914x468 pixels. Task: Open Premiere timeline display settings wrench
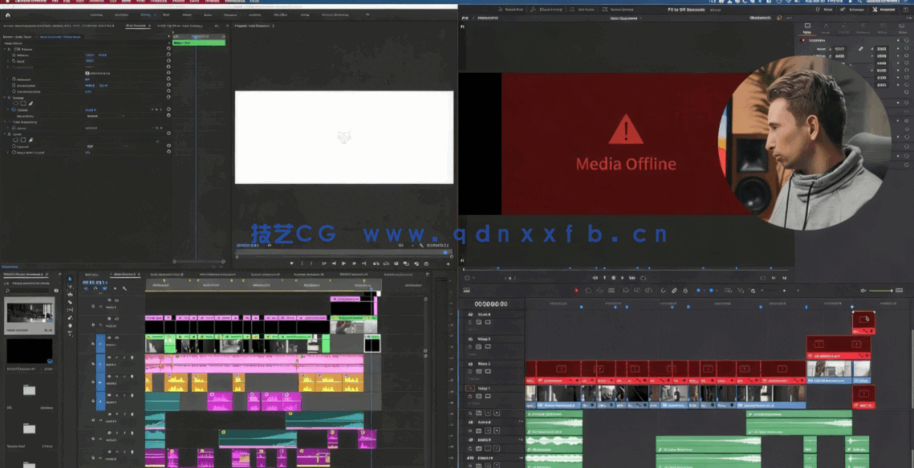tap(124, 288)
